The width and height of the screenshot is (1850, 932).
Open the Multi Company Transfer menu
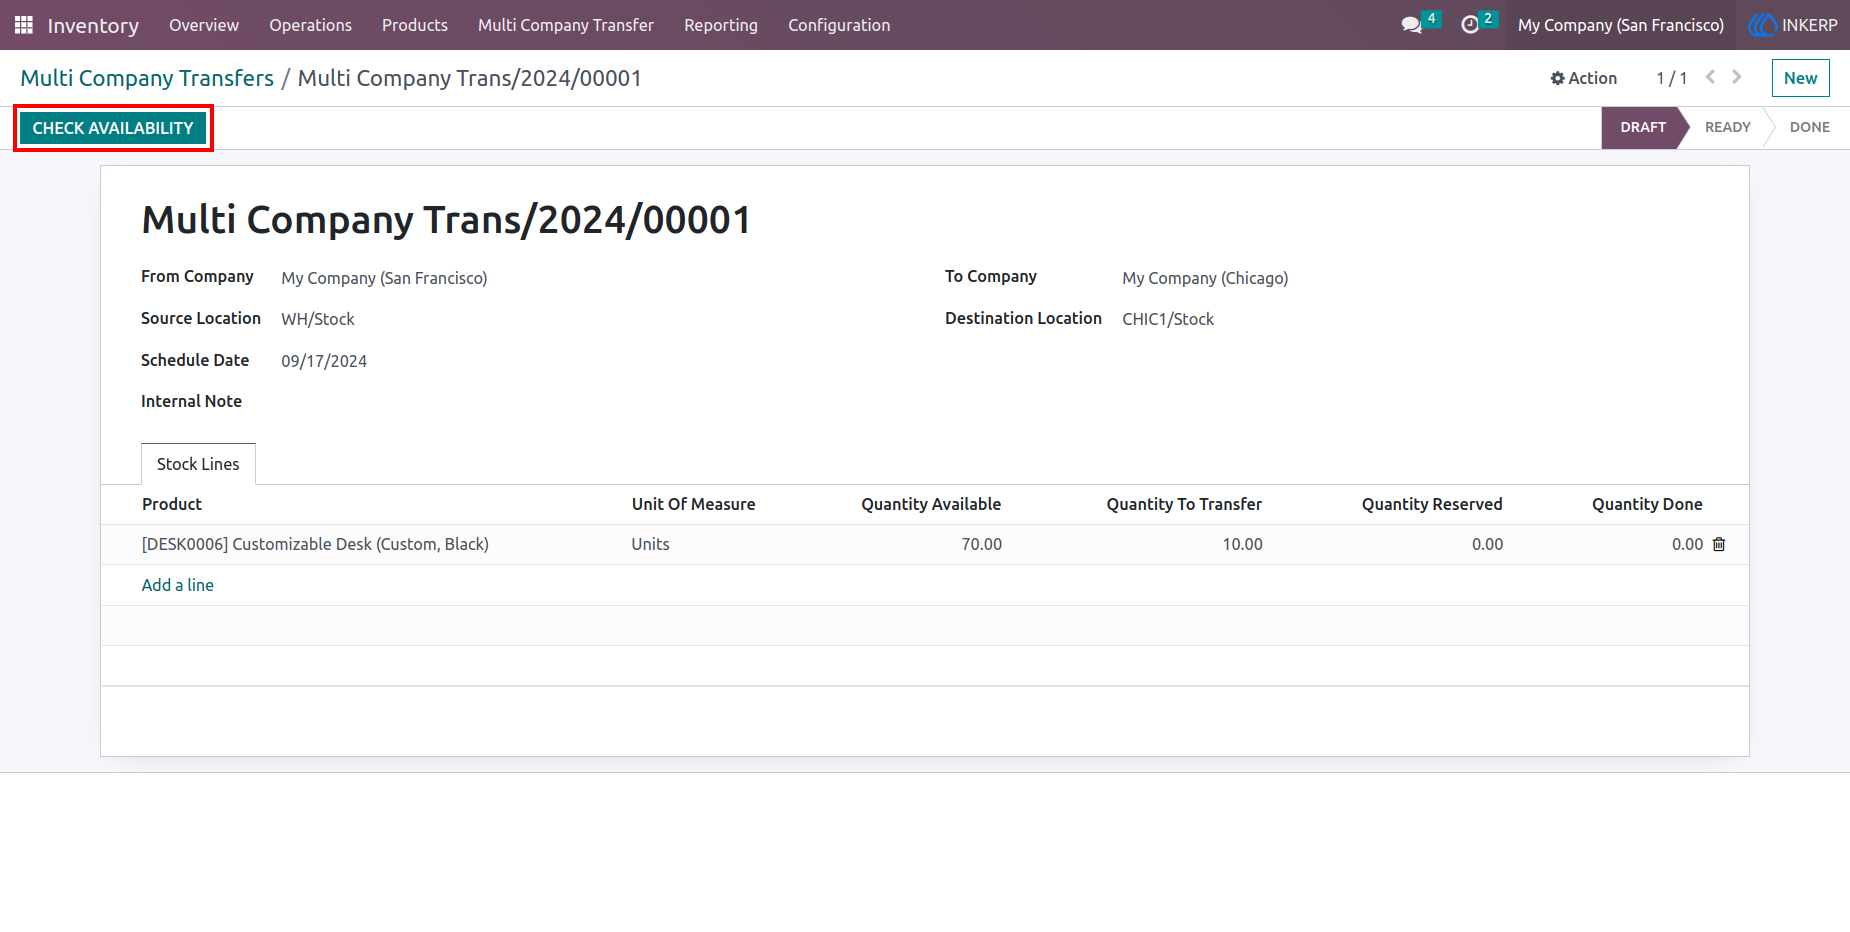pyautogui.click(x=566, y=25)
